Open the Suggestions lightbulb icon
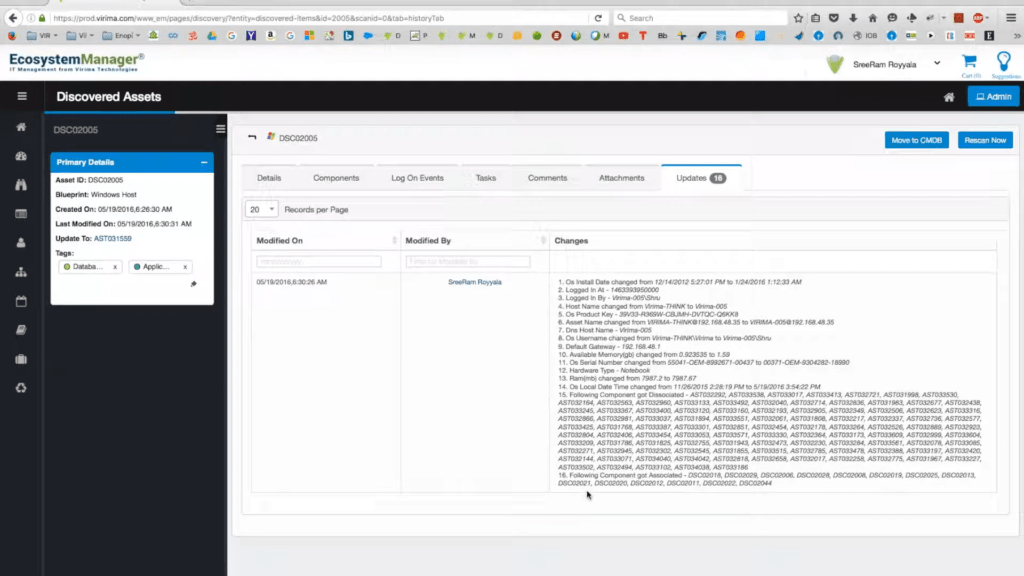Image resolution: width=1024 pixels, height=576 pixels. click(1004, 62)
